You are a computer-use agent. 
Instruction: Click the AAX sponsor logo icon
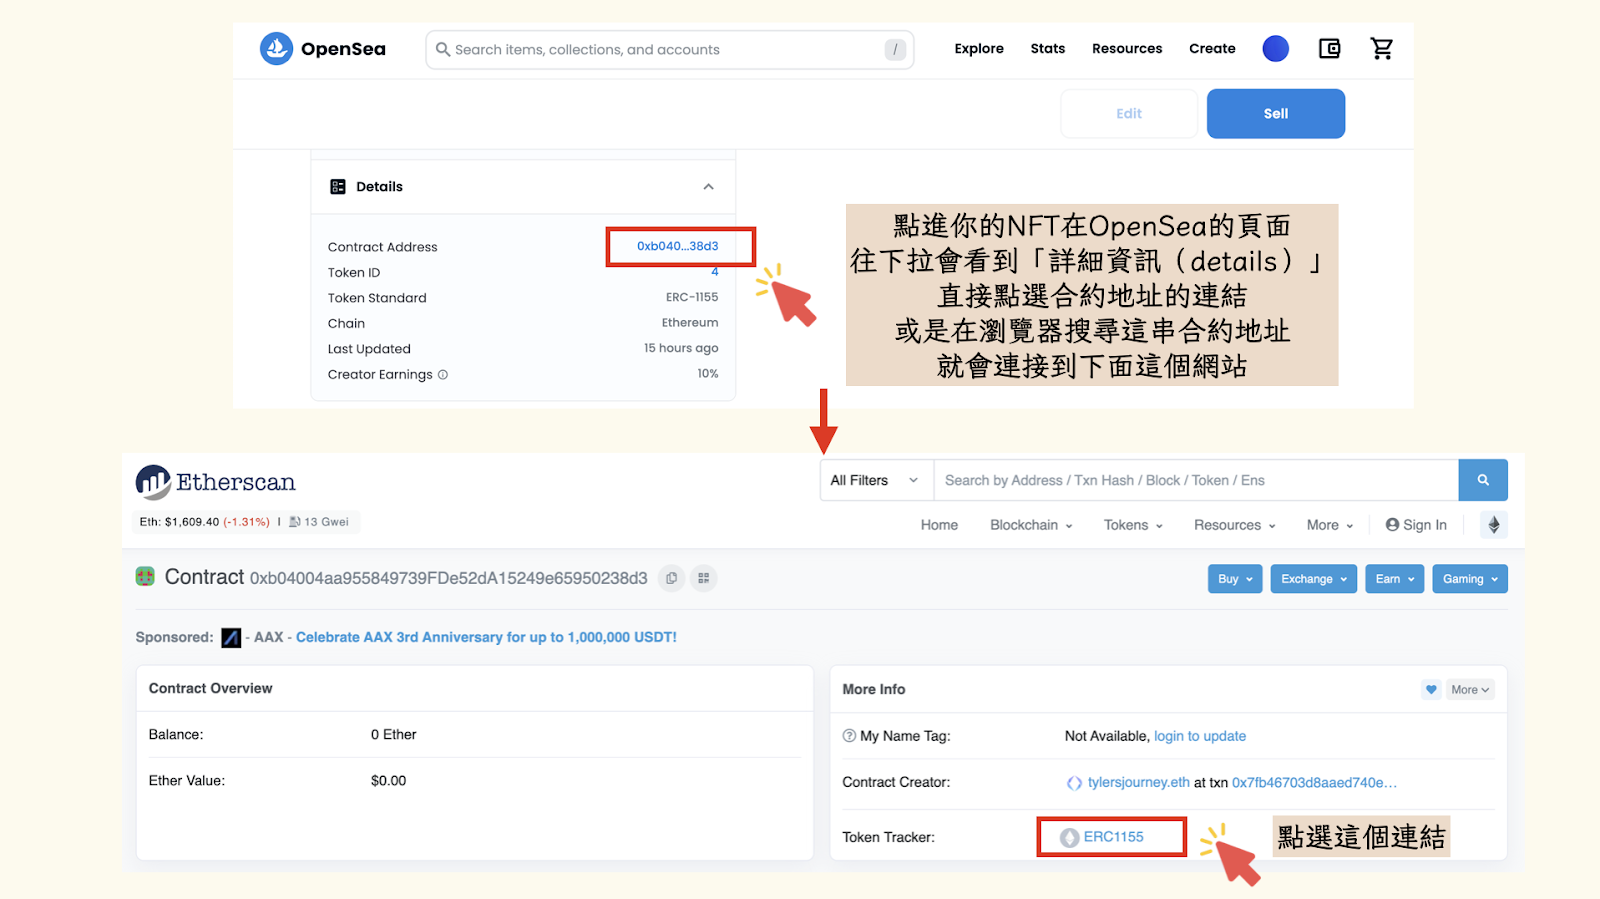pos(231,638)
